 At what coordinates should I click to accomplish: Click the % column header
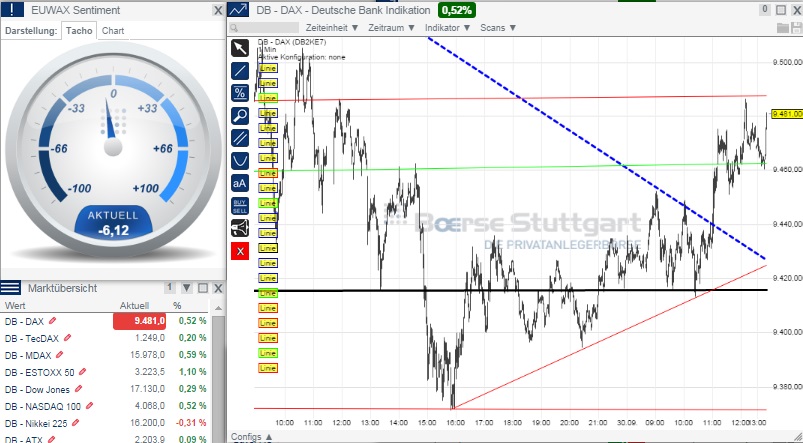point(177,306)
